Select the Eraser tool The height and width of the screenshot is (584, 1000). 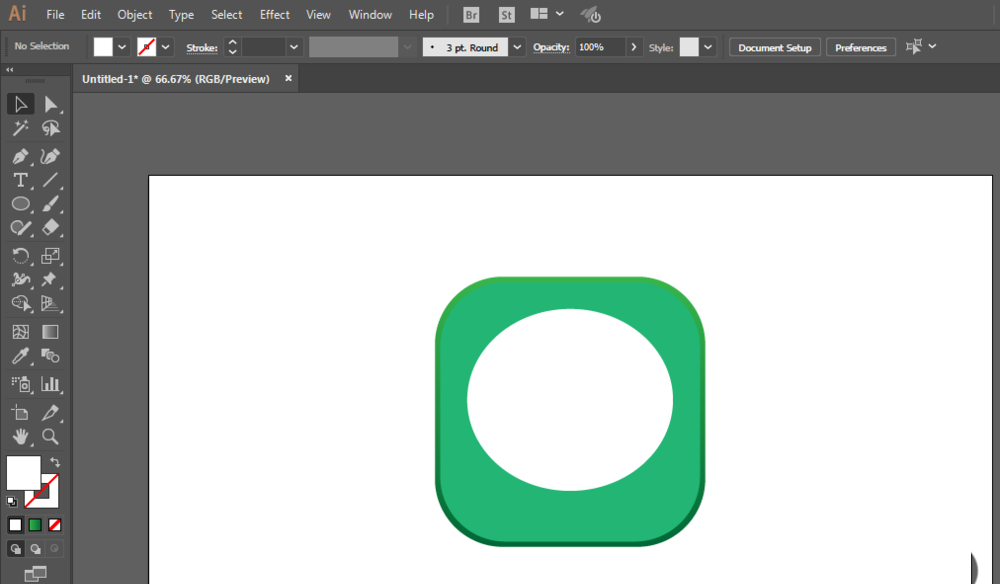[x=50, y=228]
